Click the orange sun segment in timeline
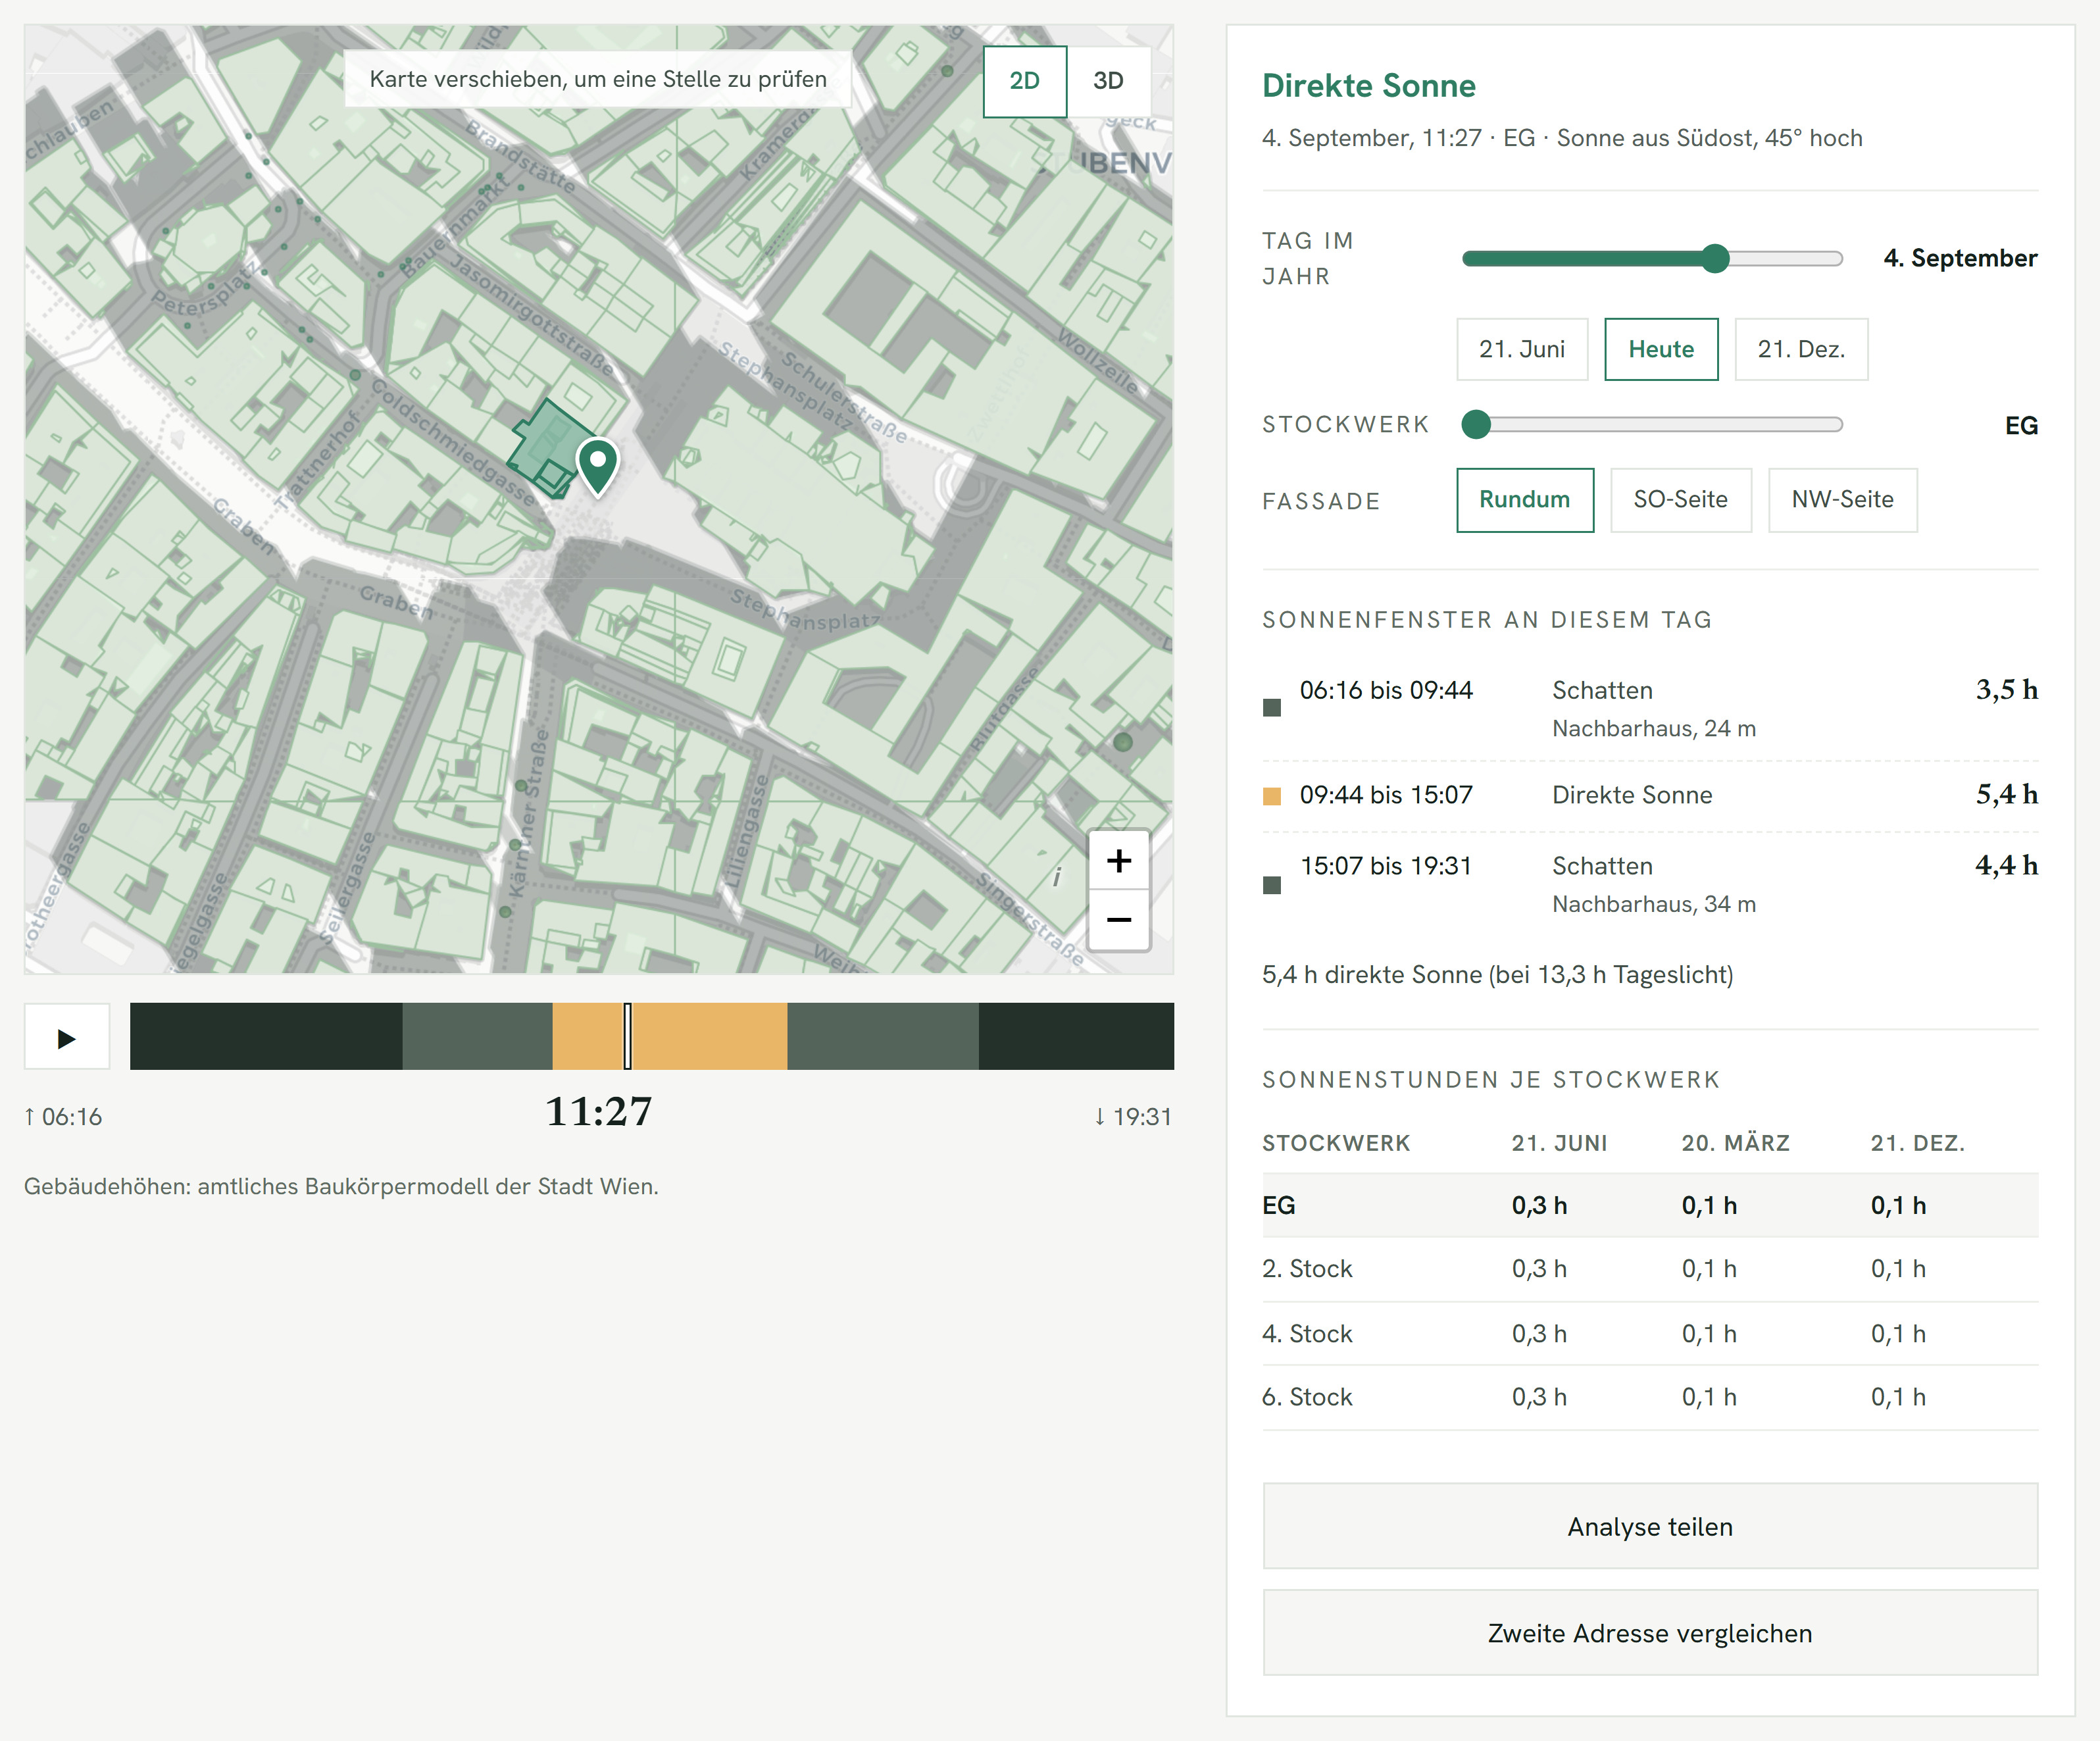Image resolution: width=2100 pixels, height=1741 pixels. pyautogui.click(x=670, y=1036)
